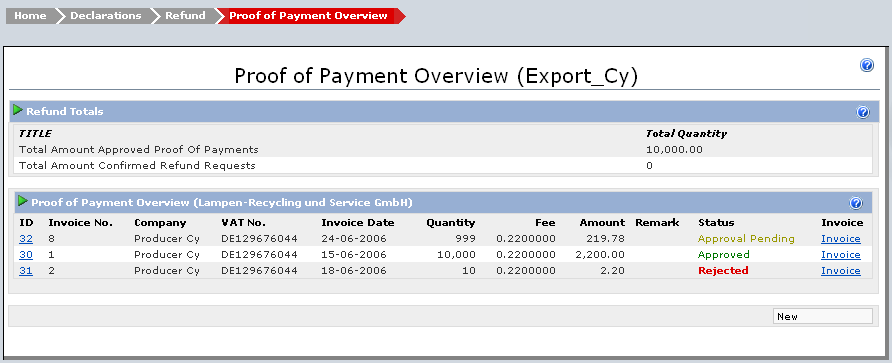The height and width of the screenshot is (363, 892).
Task: Click the 10,000.00 total quantity value
Action: coord(674,150)
